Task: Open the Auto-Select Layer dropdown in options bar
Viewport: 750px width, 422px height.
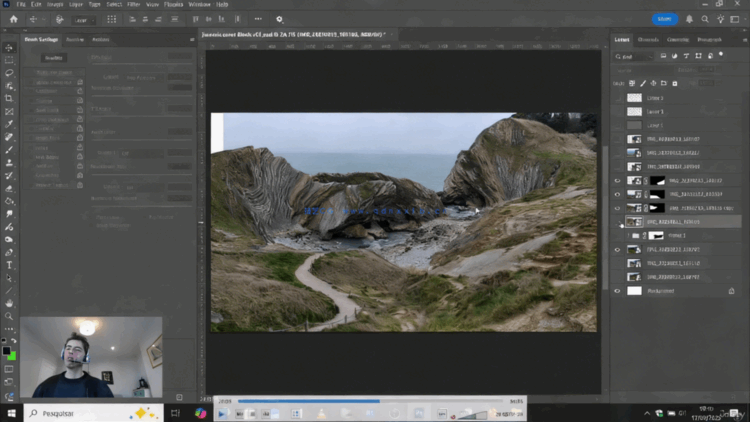Action: [x=84, y=19]
